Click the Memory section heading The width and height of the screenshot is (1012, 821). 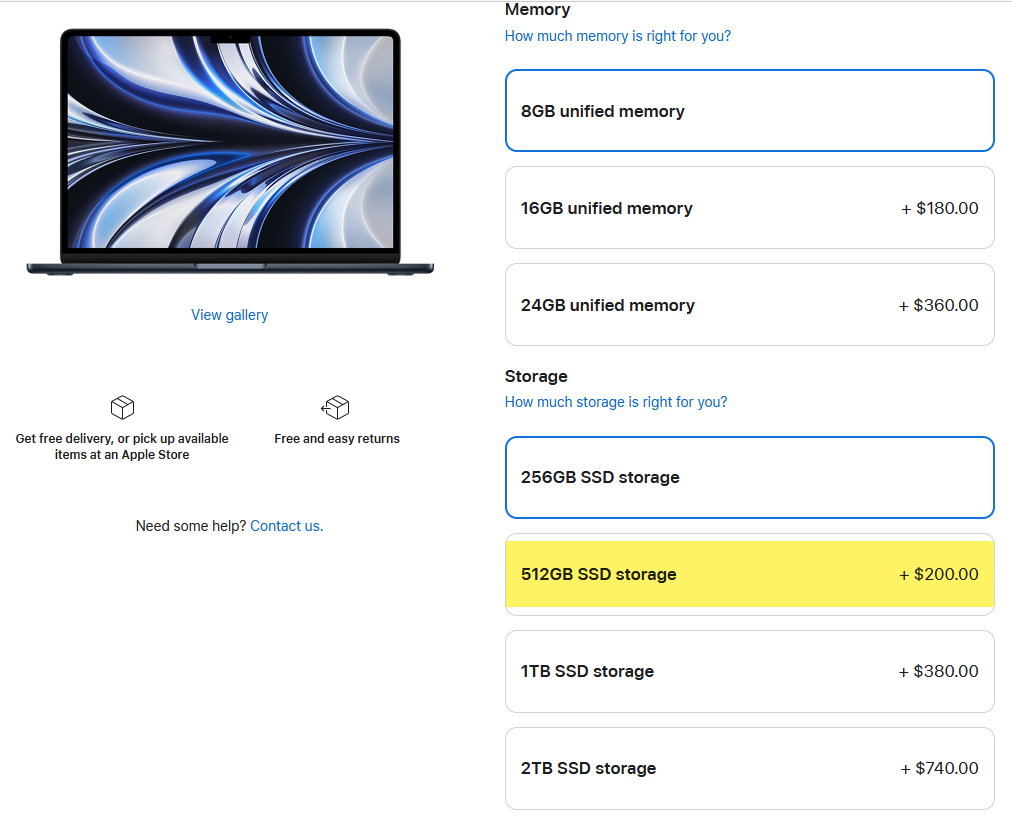click(x=537, y=10)
